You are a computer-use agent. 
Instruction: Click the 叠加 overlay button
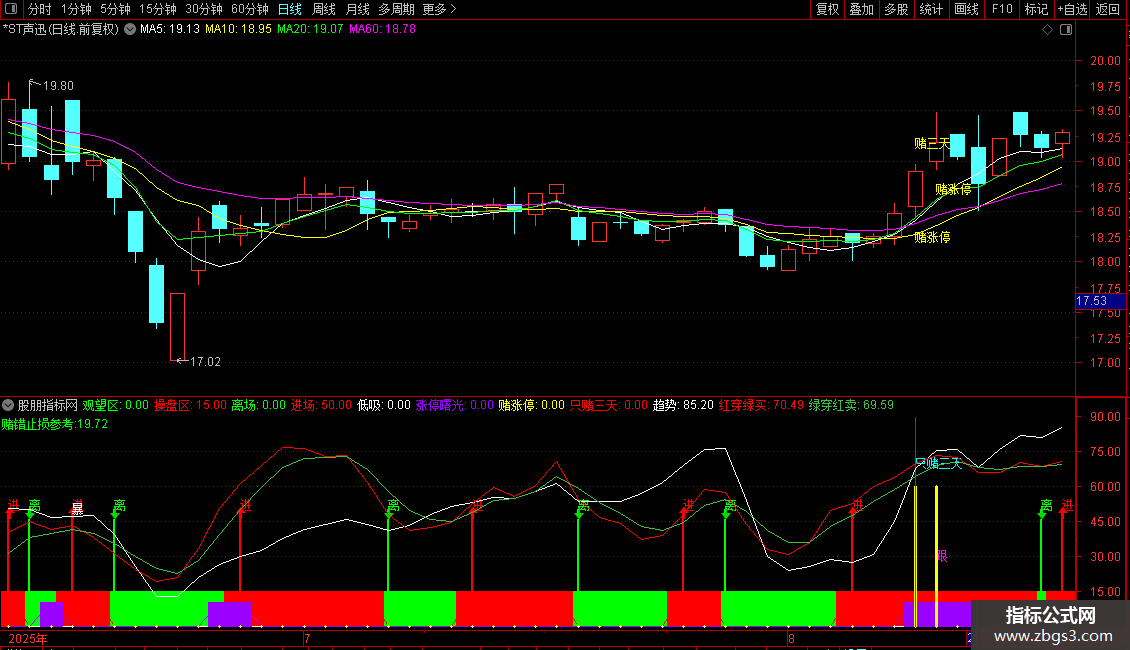click(861, 9)
